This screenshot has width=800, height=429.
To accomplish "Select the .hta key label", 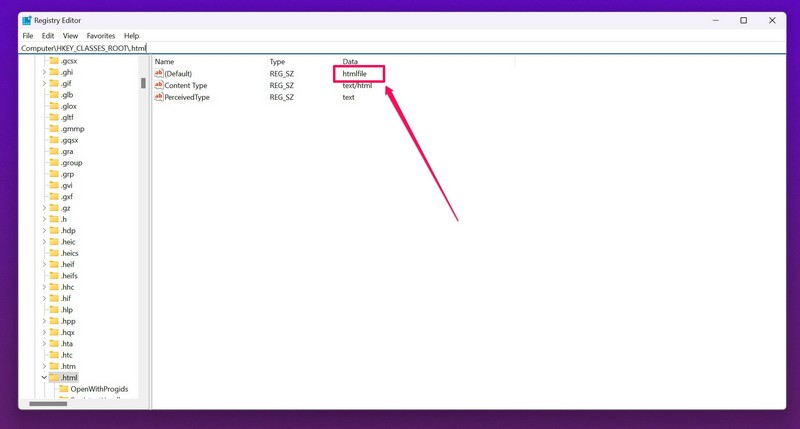I will coord(67,344).
